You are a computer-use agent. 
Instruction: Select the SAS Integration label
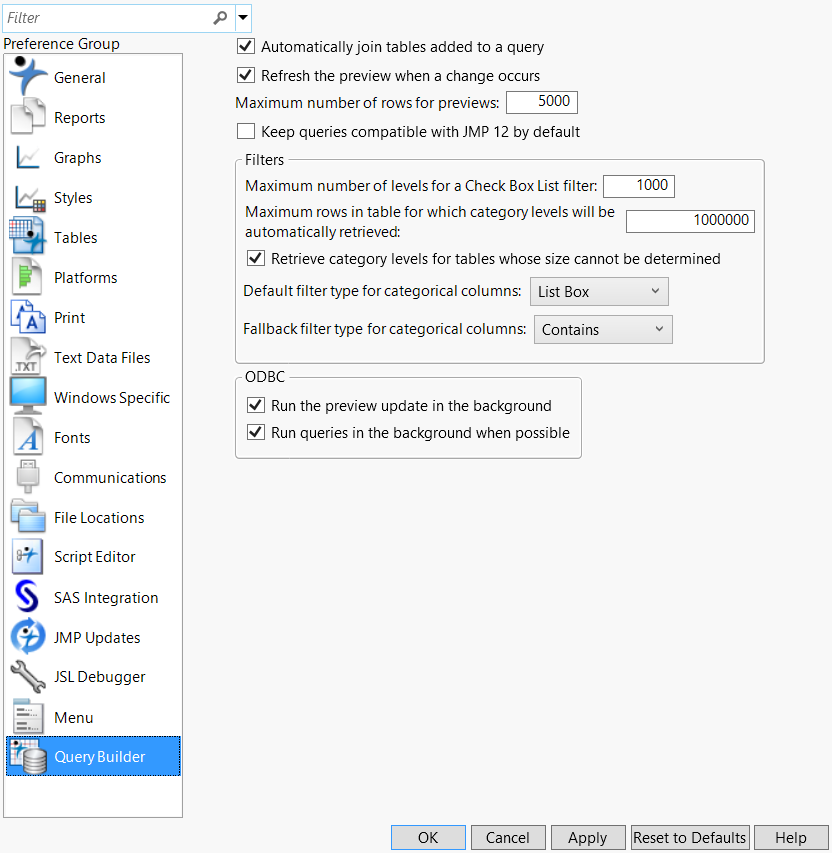(106, 598)
